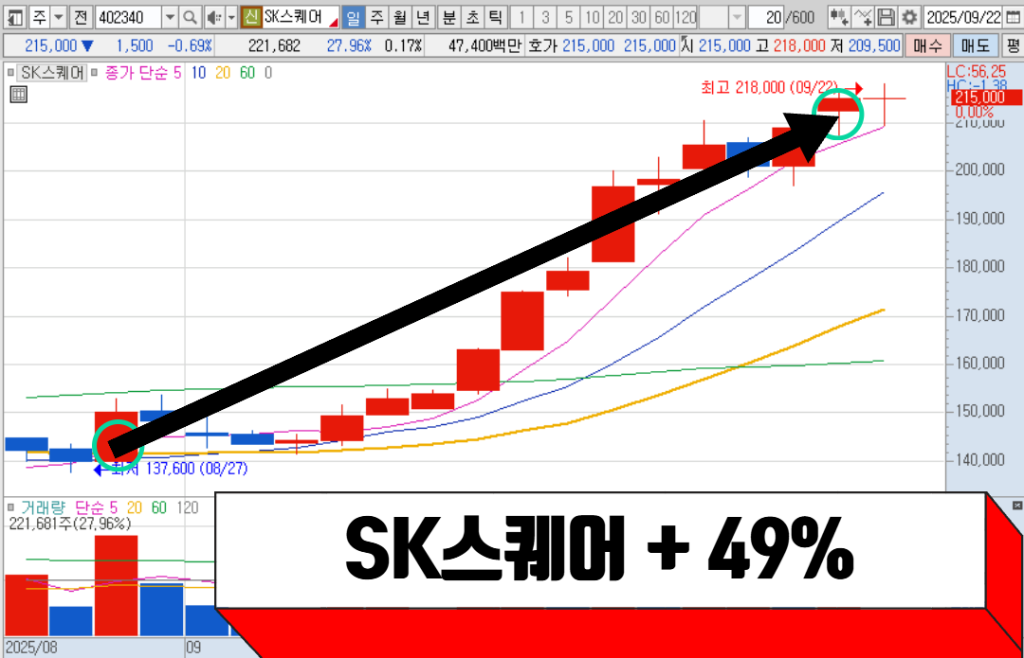The width and height of the screenshot is (1024, 658).
Task: Open the chart settings gear icon
Action: coord(908,18)
